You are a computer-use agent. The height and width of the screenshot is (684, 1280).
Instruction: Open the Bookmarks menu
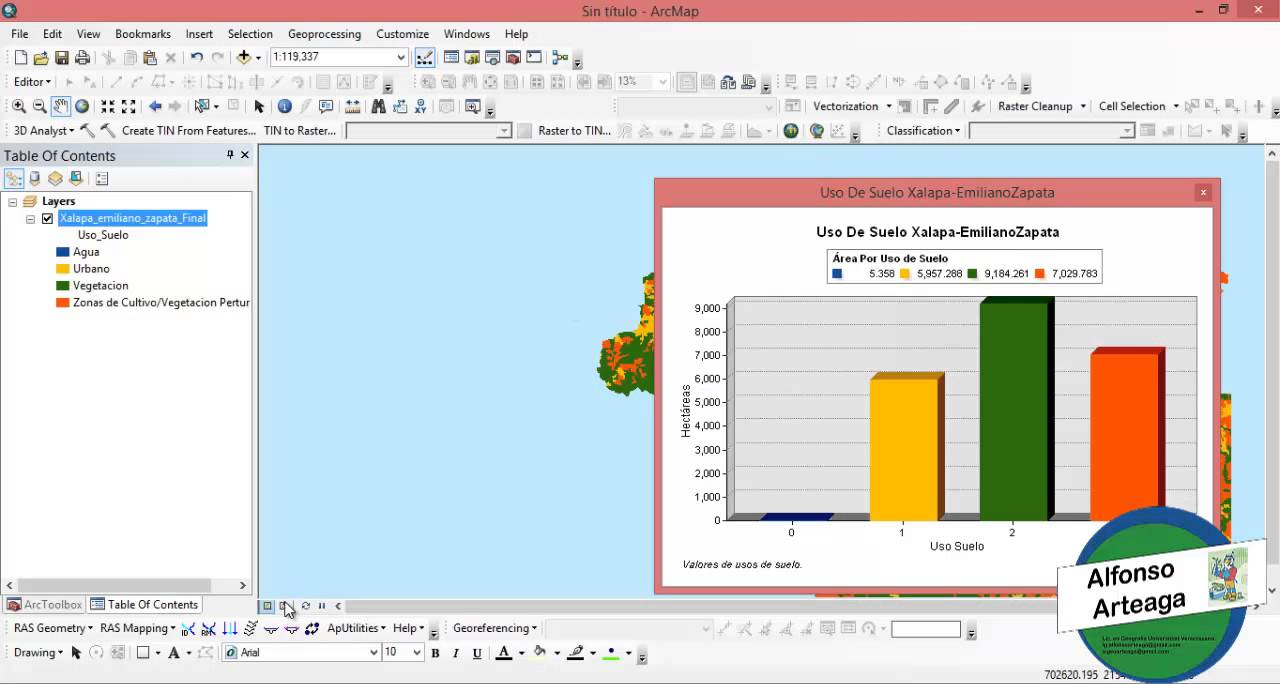(x=143, y=34)
